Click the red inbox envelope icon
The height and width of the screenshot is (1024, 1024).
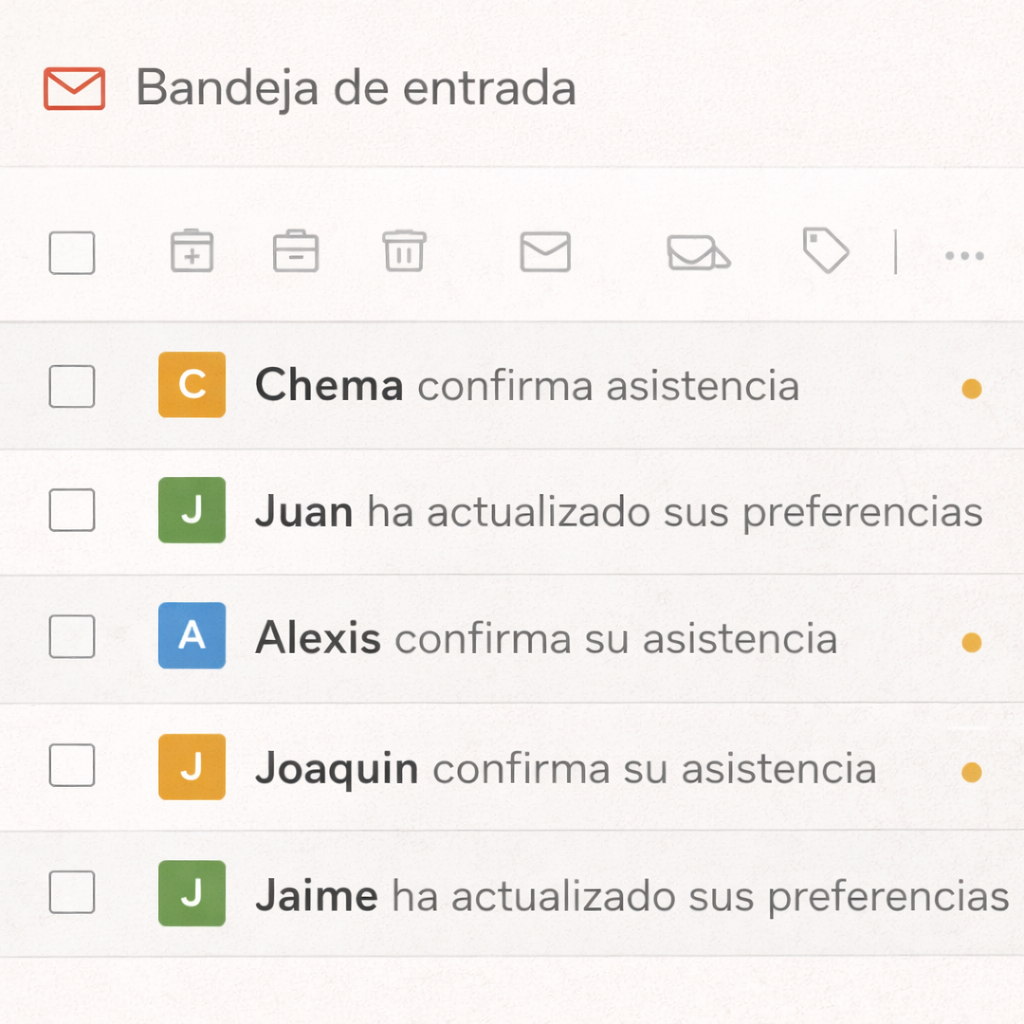point(73,88)
